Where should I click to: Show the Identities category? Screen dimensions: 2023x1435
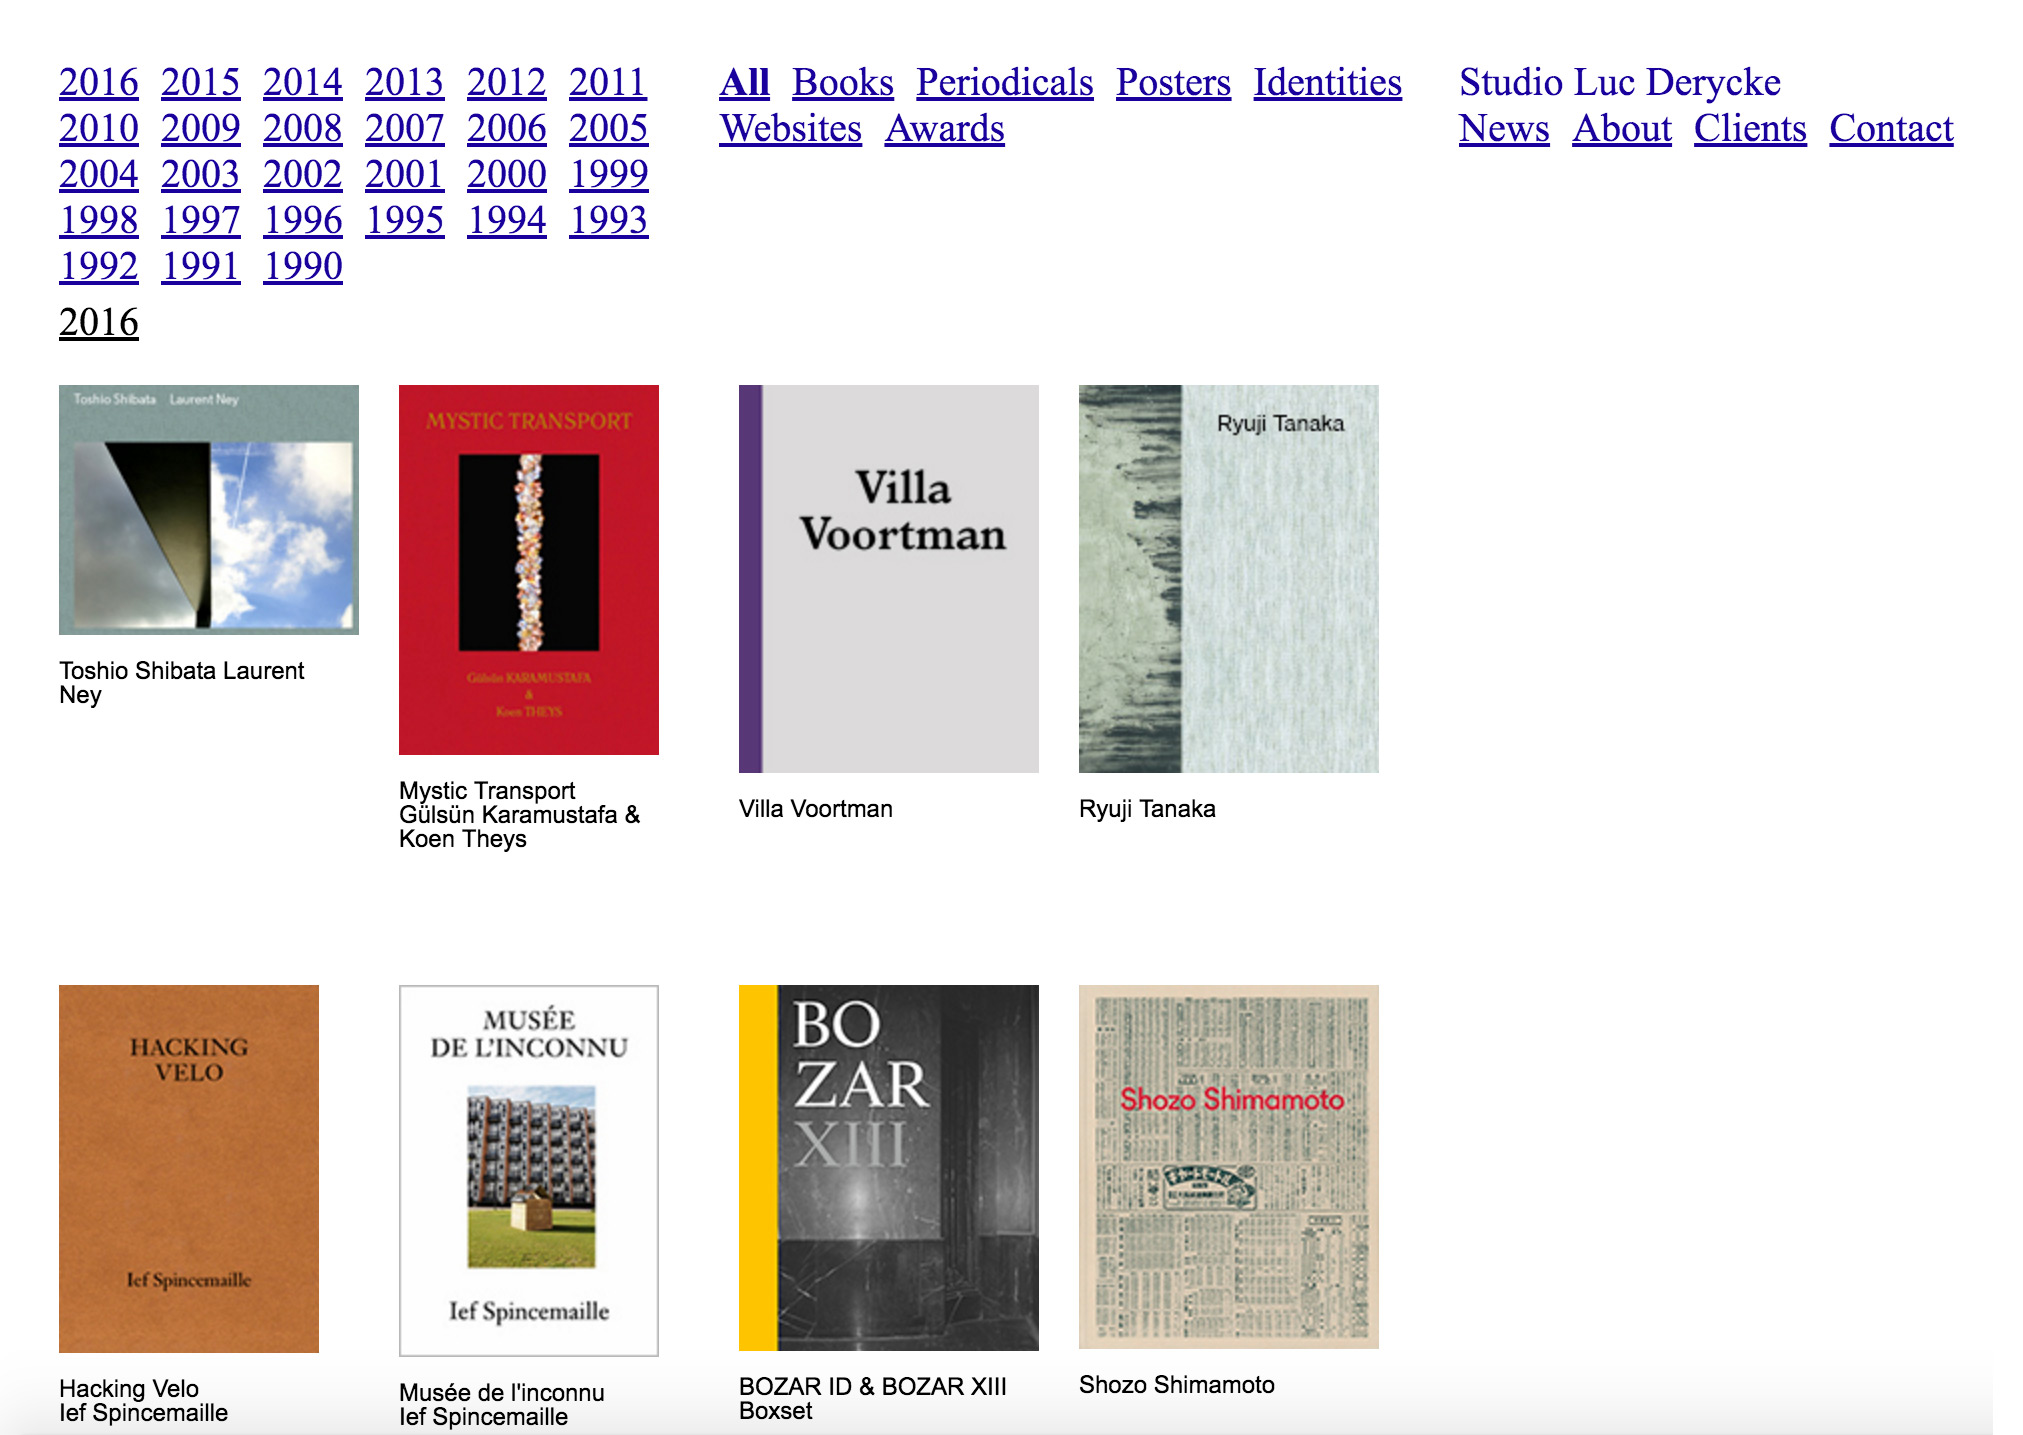point(1328,82)
